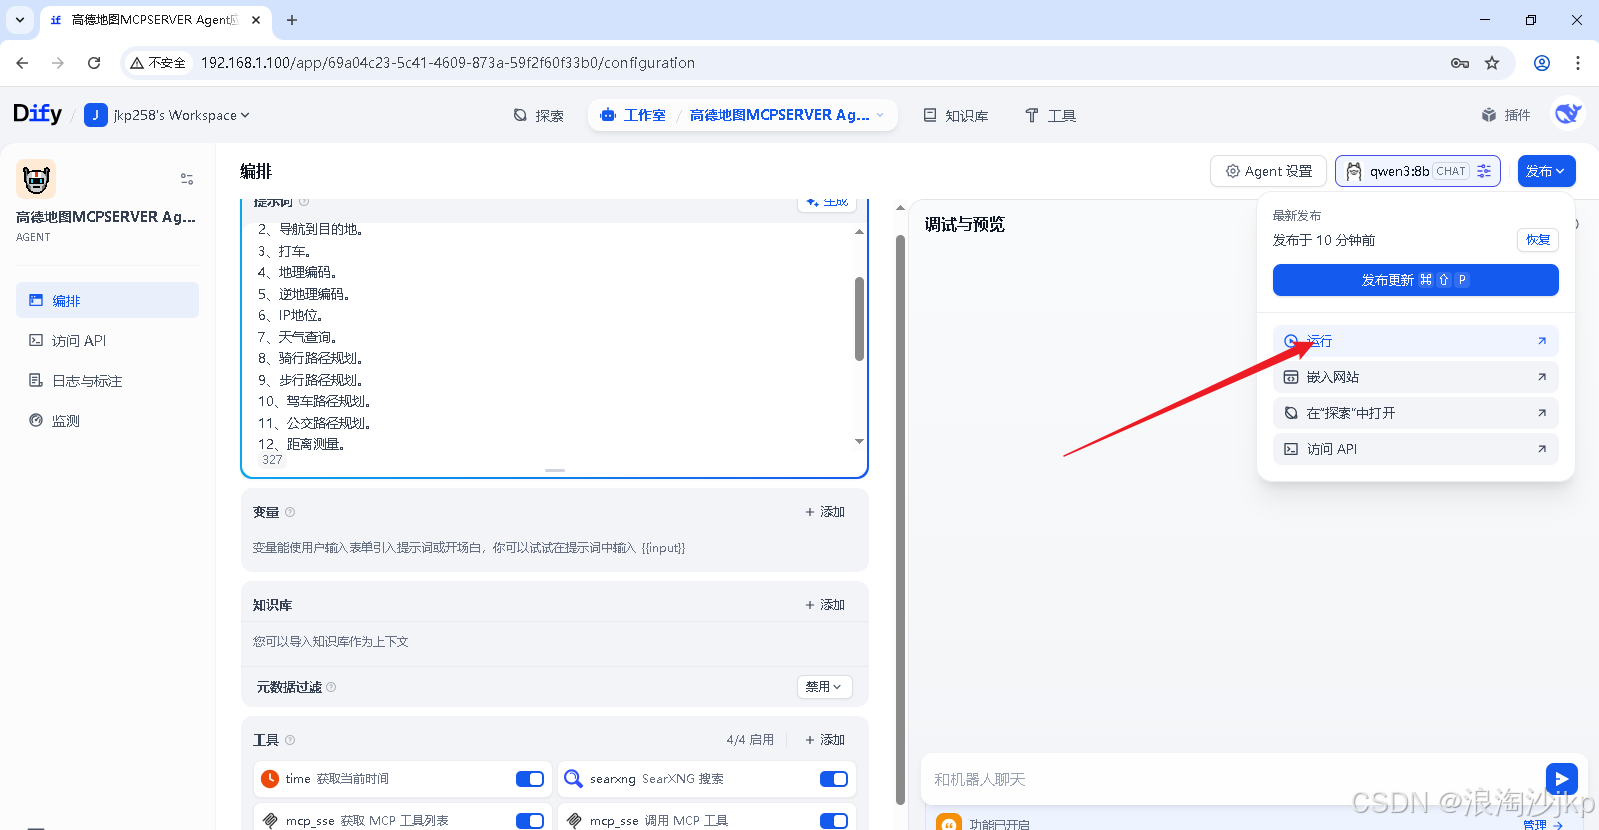The image size is (1599, 830).
Task: Click the model parameter sliders icon
Action: [1484, 171]
